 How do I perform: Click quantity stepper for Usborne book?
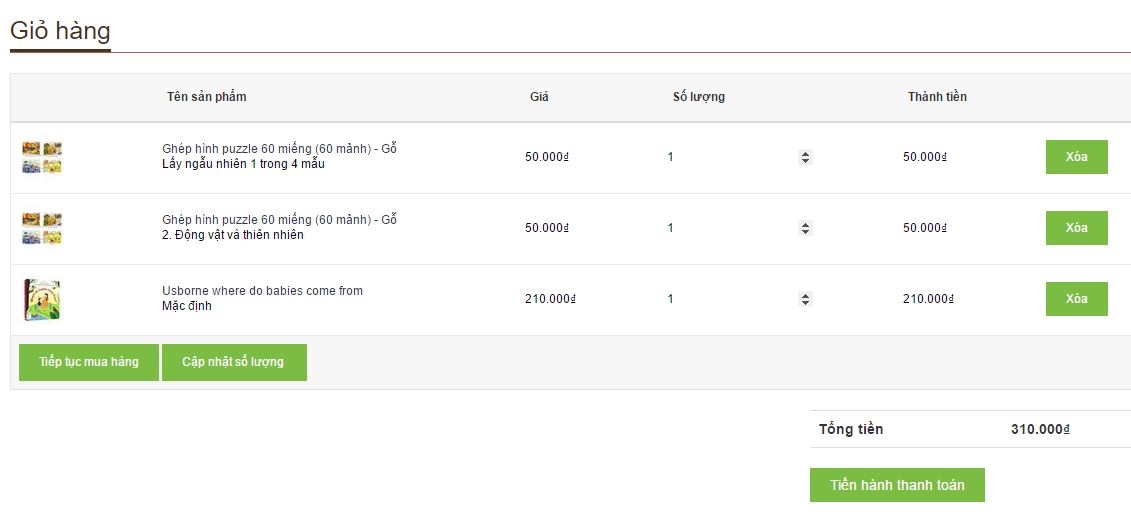(x=805, y=299)
